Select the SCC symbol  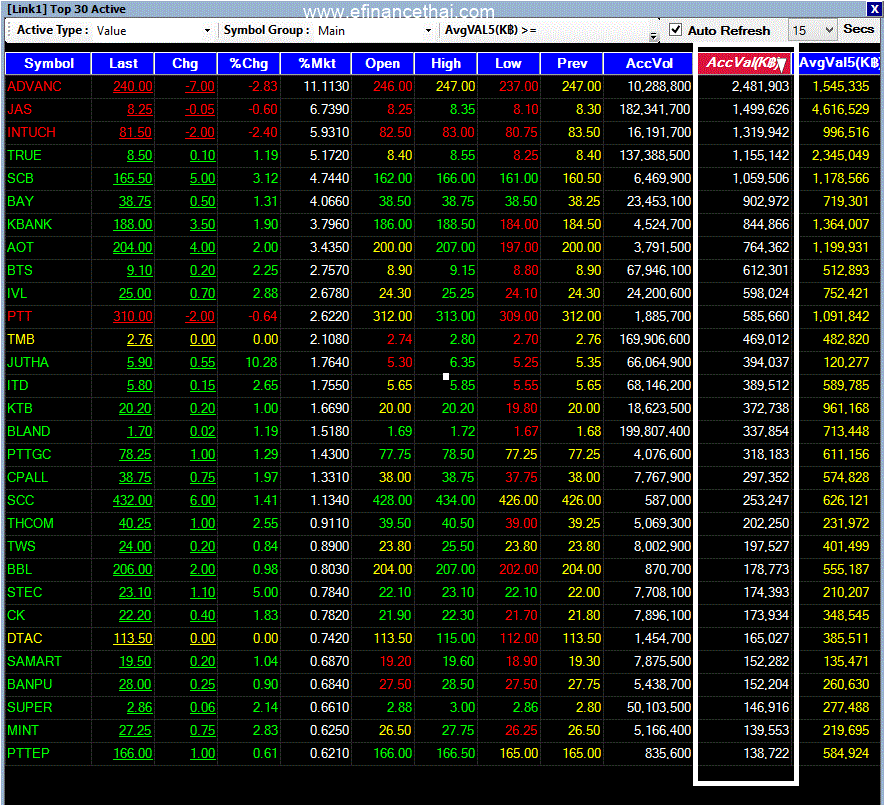(21, 500)
